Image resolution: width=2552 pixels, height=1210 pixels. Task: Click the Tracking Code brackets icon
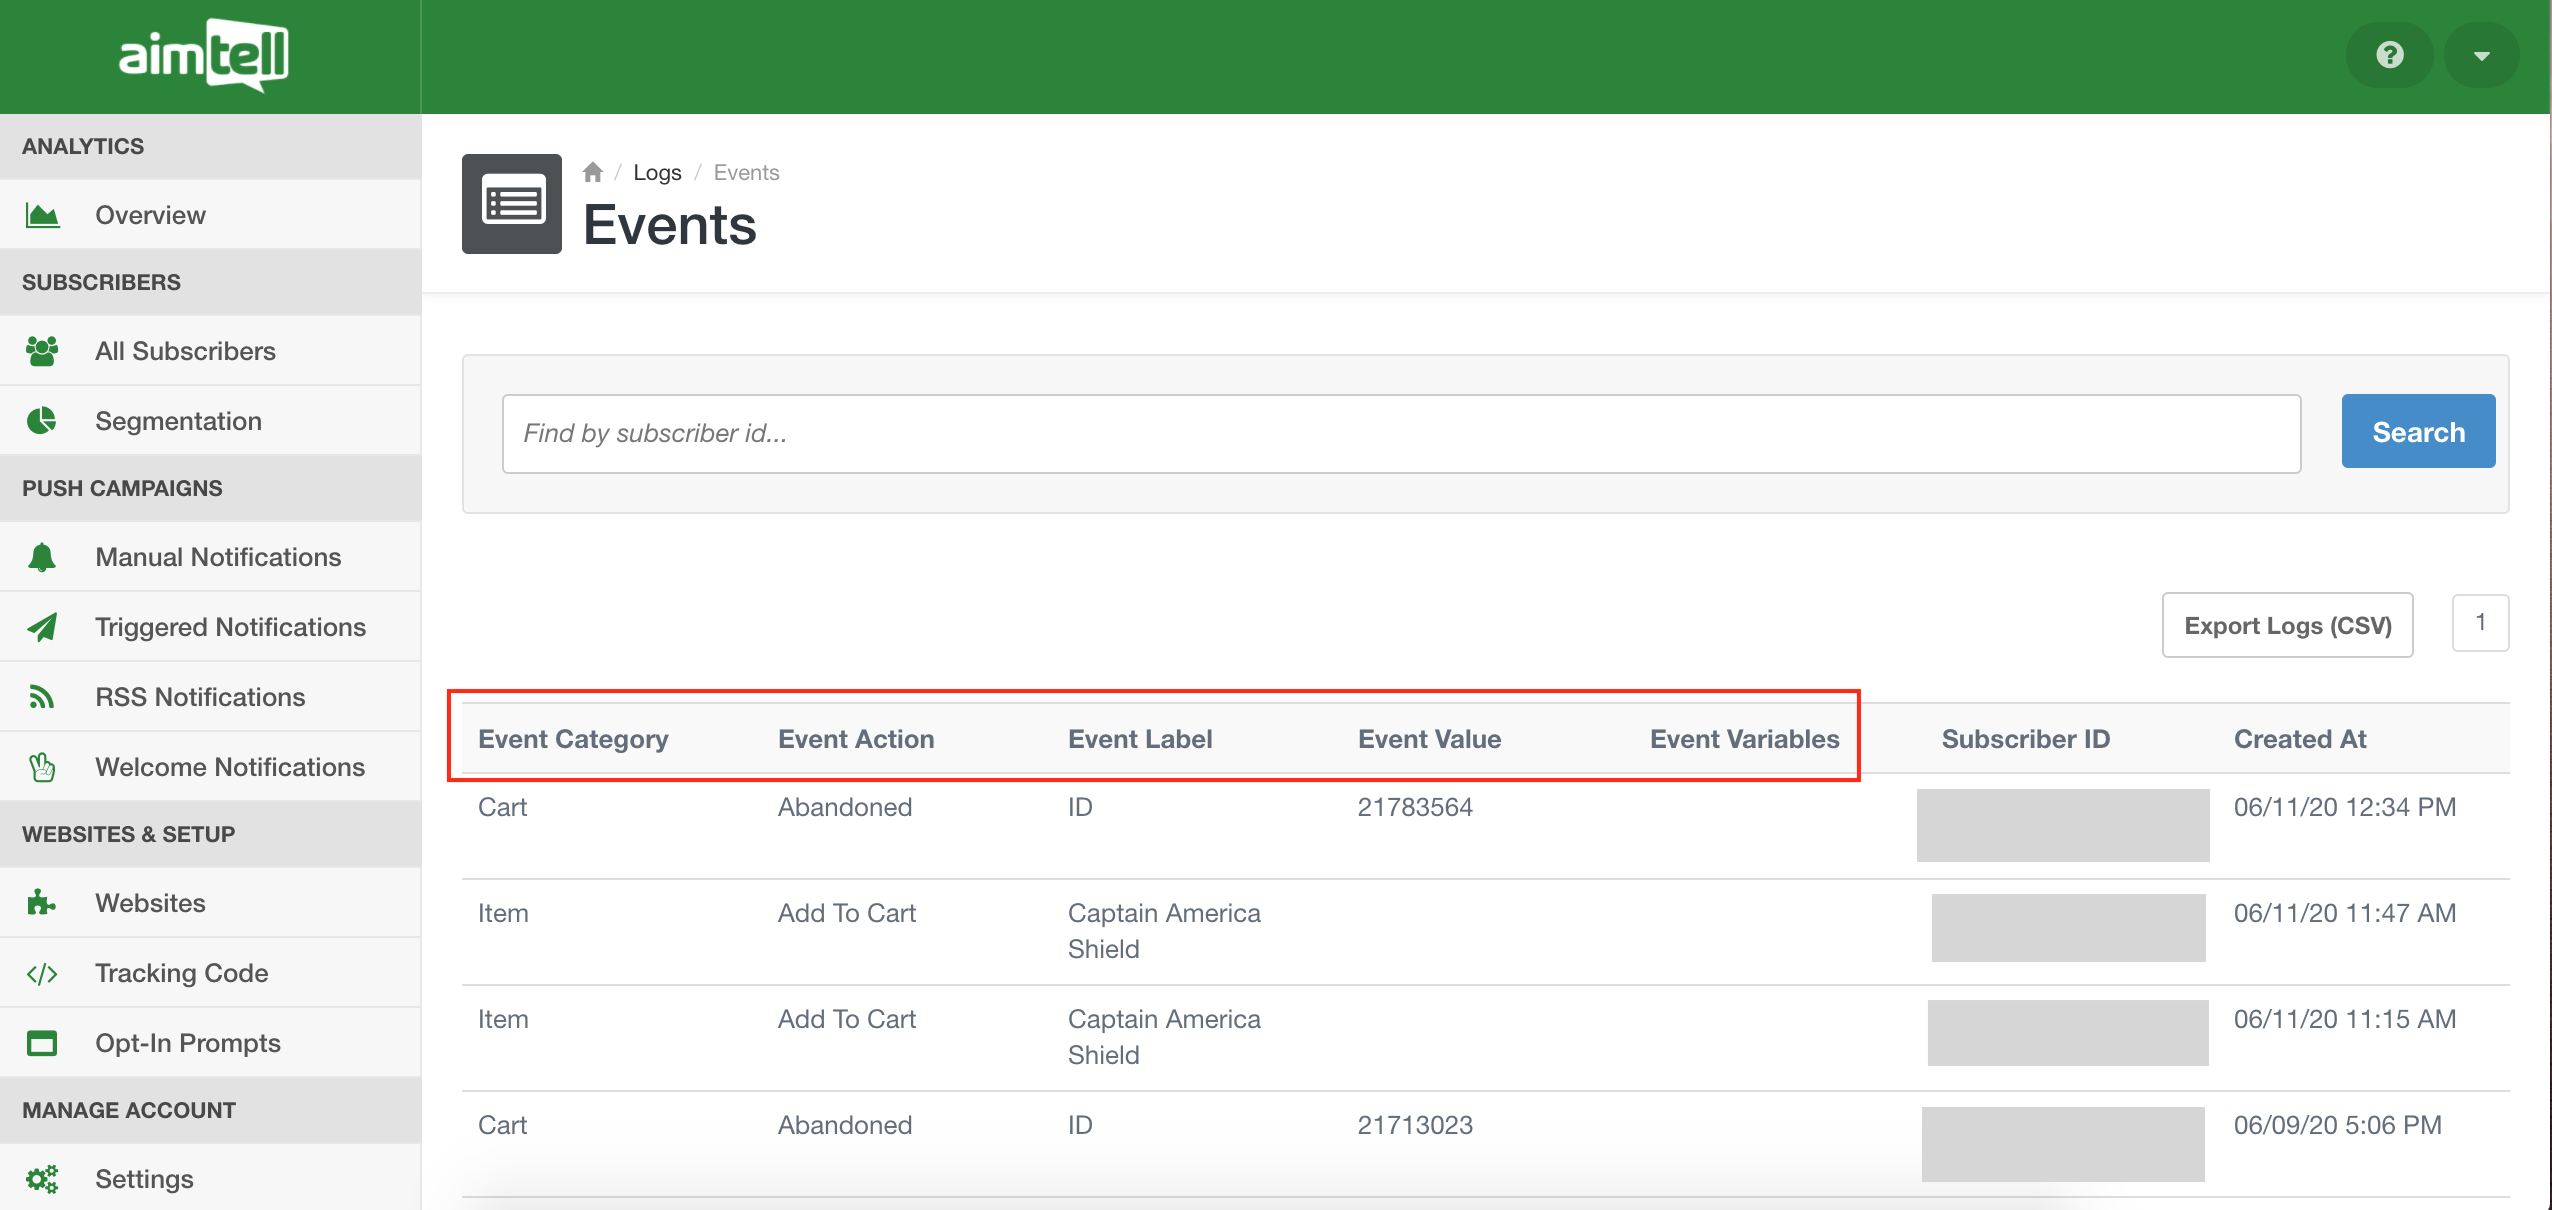pyautogui.click(x=42, y=973)
